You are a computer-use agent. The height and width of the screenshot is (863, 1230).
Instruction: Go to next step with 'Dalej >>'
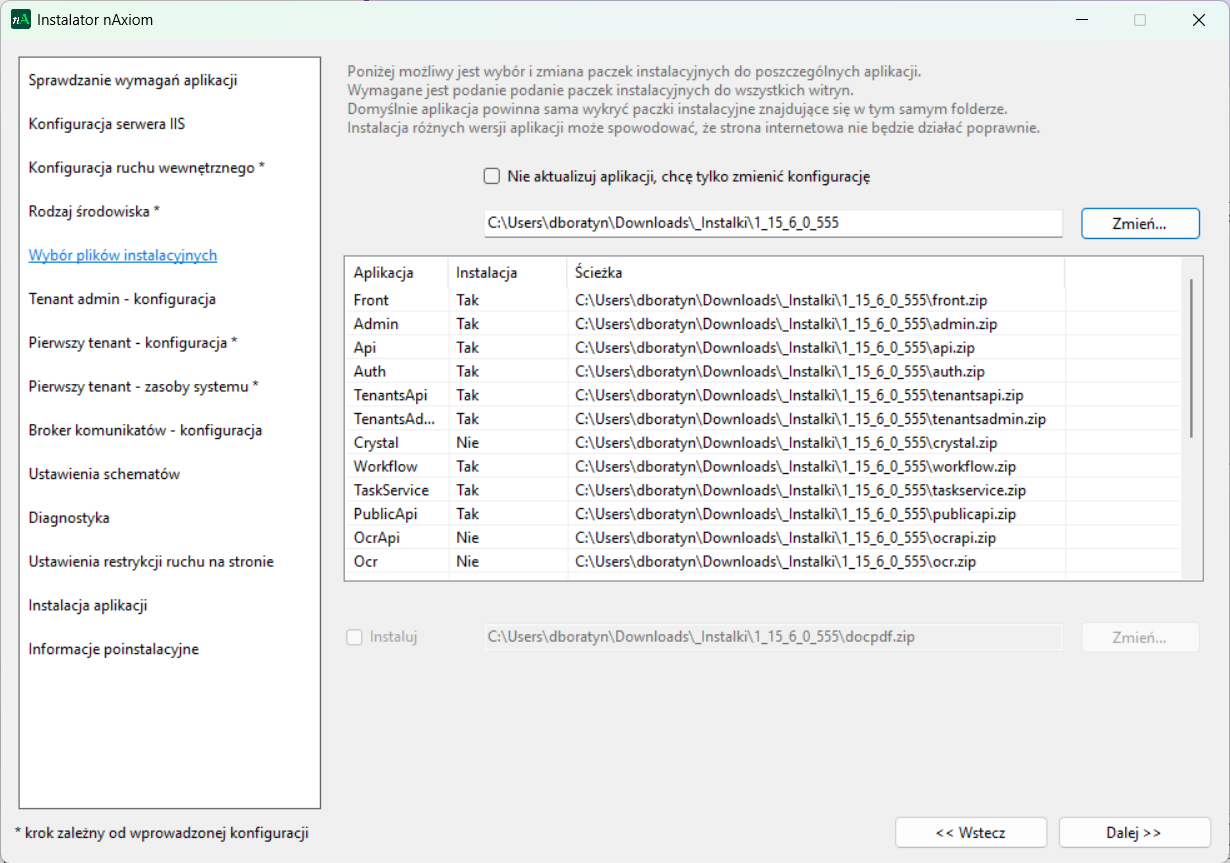point(1133,832)
